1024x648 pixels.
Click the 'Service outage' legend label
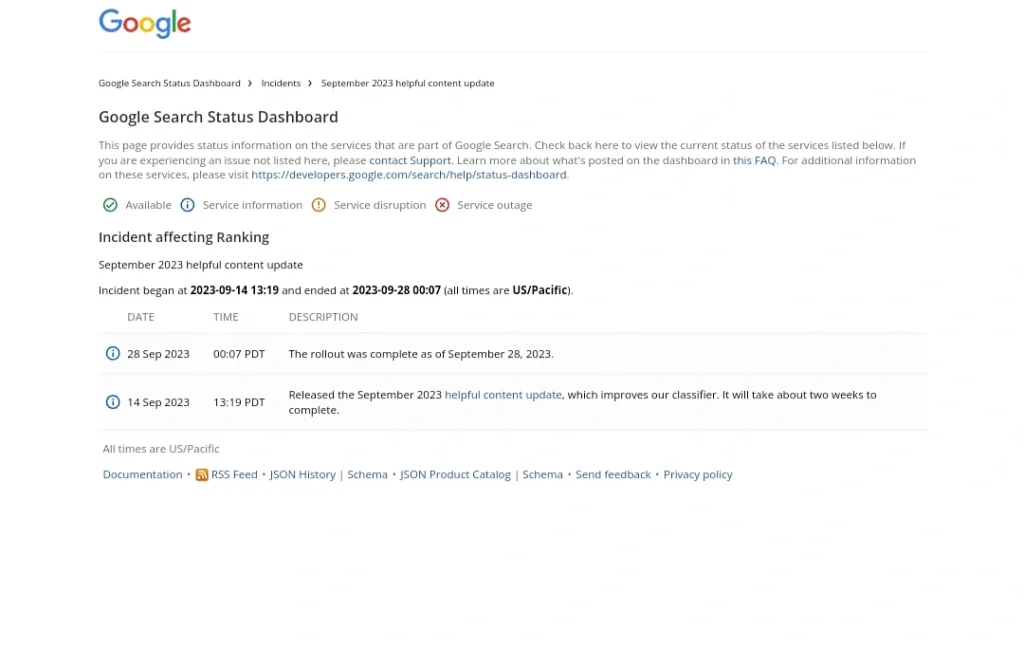pyautogui.click(x=494, y=205)
